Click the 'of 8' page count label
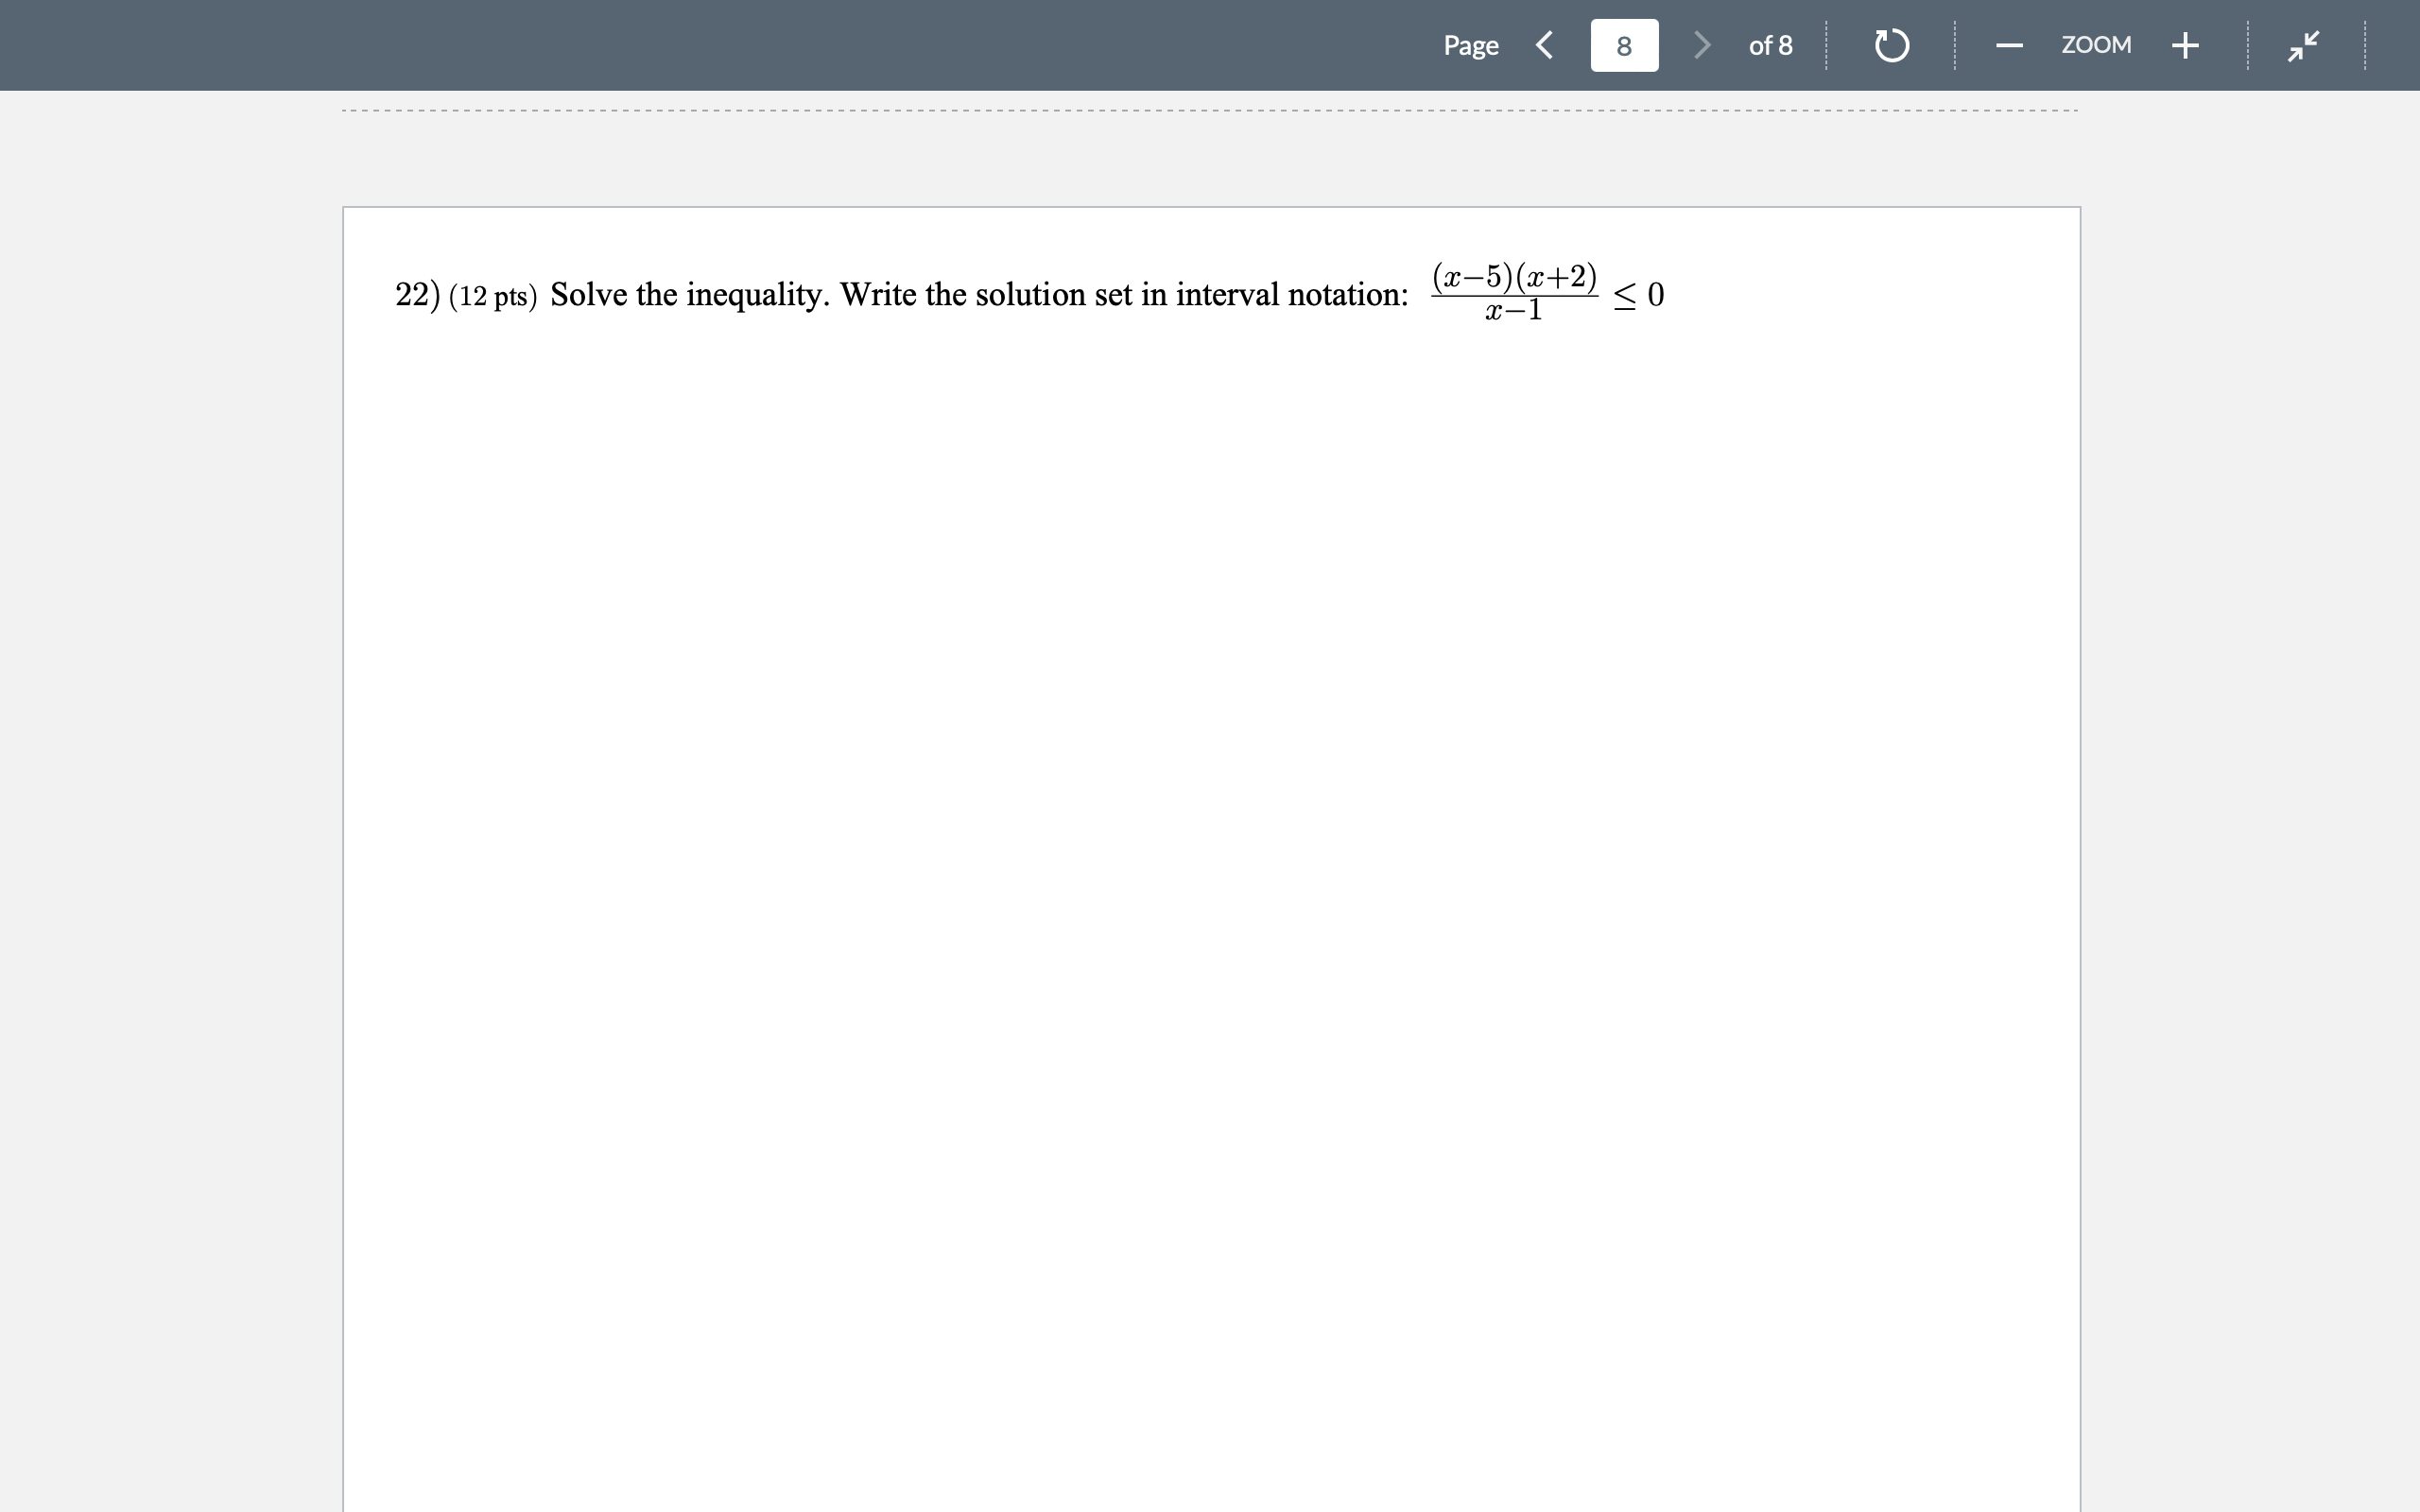Viewport: 2420px width, 1512px height. (x=1771, y=45)
